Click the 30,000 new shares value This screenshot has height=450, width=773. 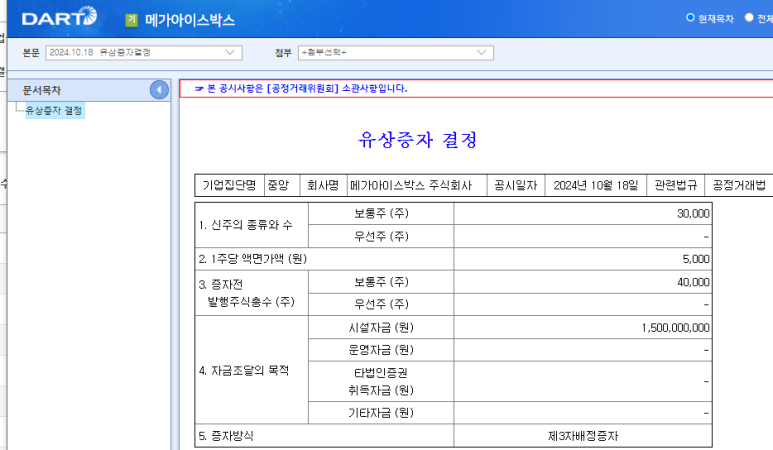[x=693, y=214]
